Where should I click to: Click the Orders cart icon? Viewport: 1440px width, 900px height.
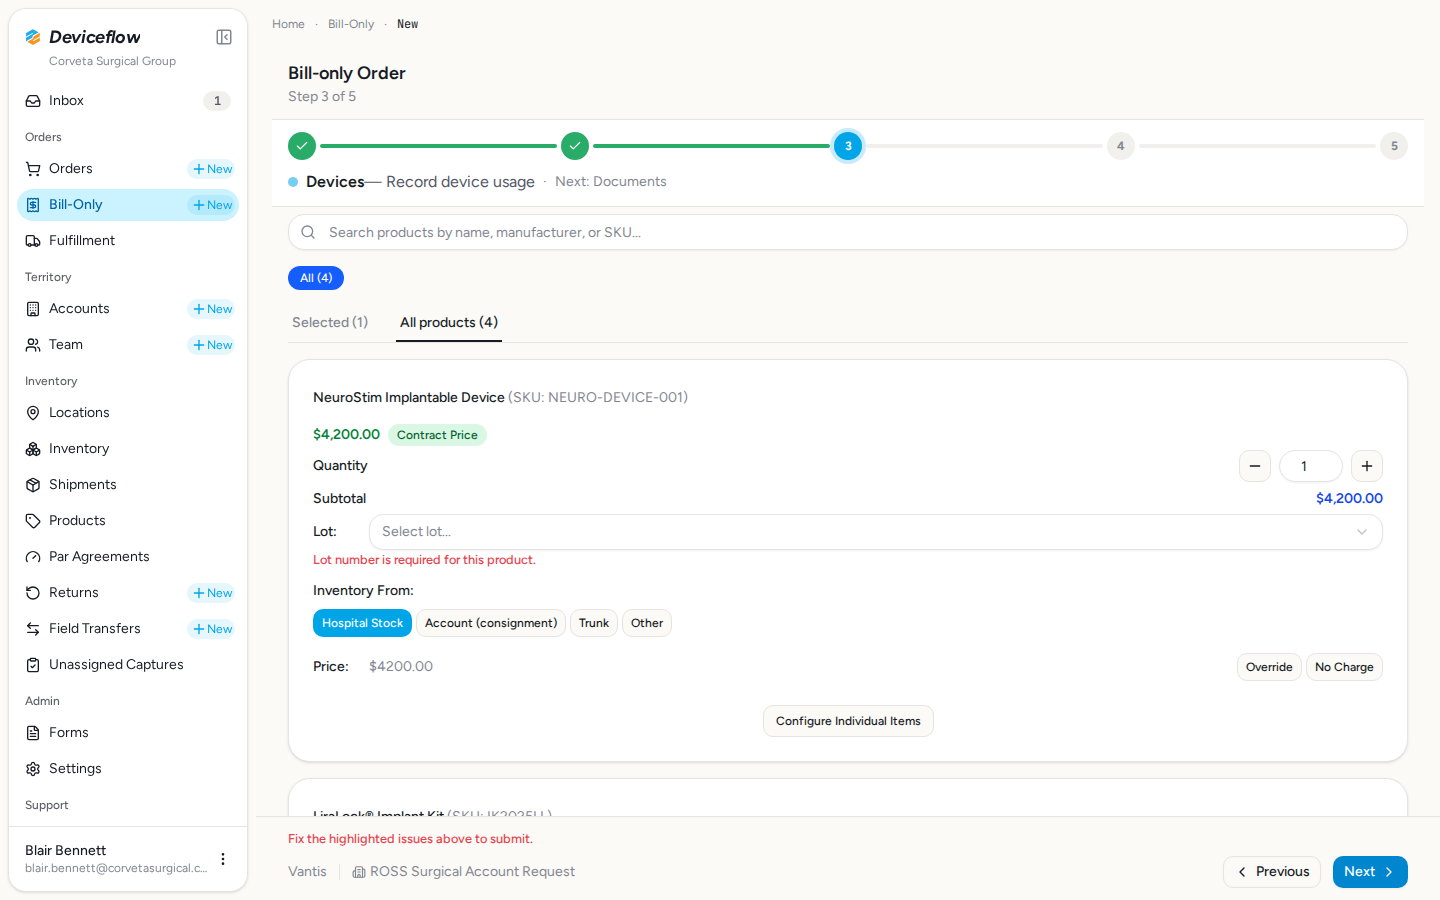click(33, 169)
